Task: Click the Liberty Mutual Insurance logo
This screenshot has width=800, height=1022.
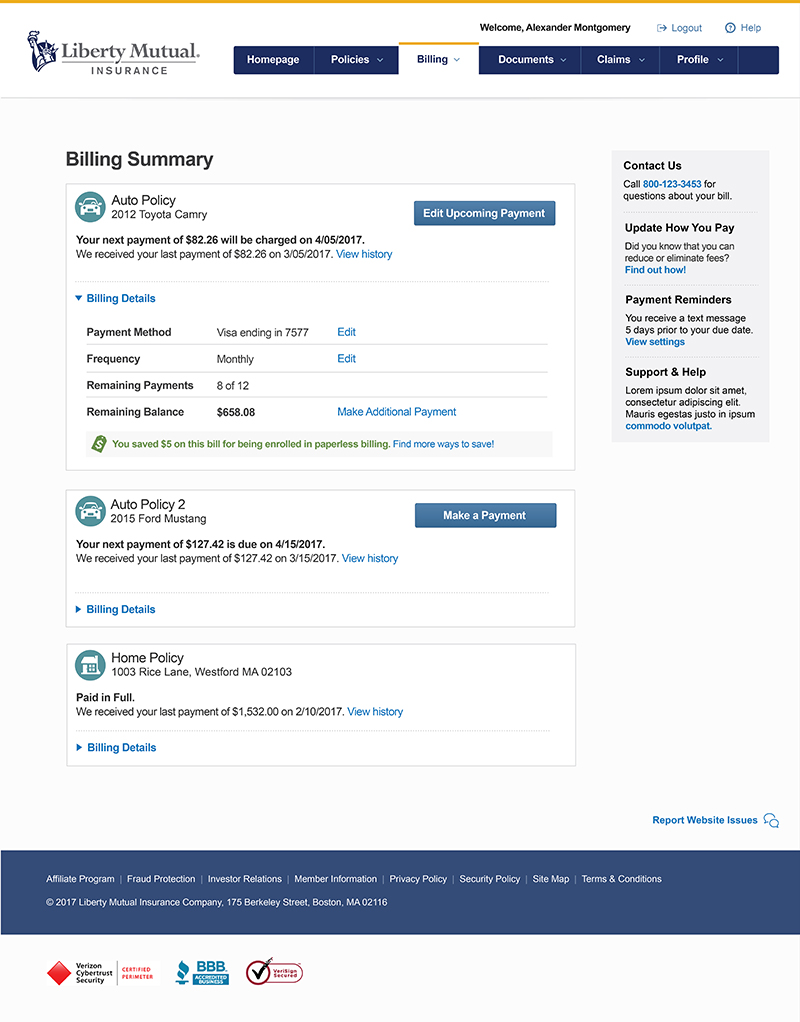Action: tap(113, 52)
